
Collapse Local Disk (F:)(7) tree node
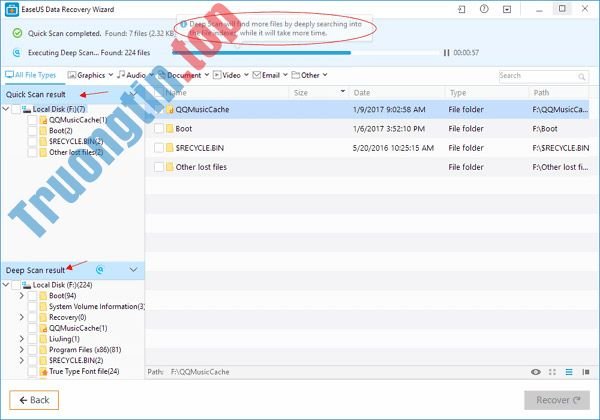point(6,109)
